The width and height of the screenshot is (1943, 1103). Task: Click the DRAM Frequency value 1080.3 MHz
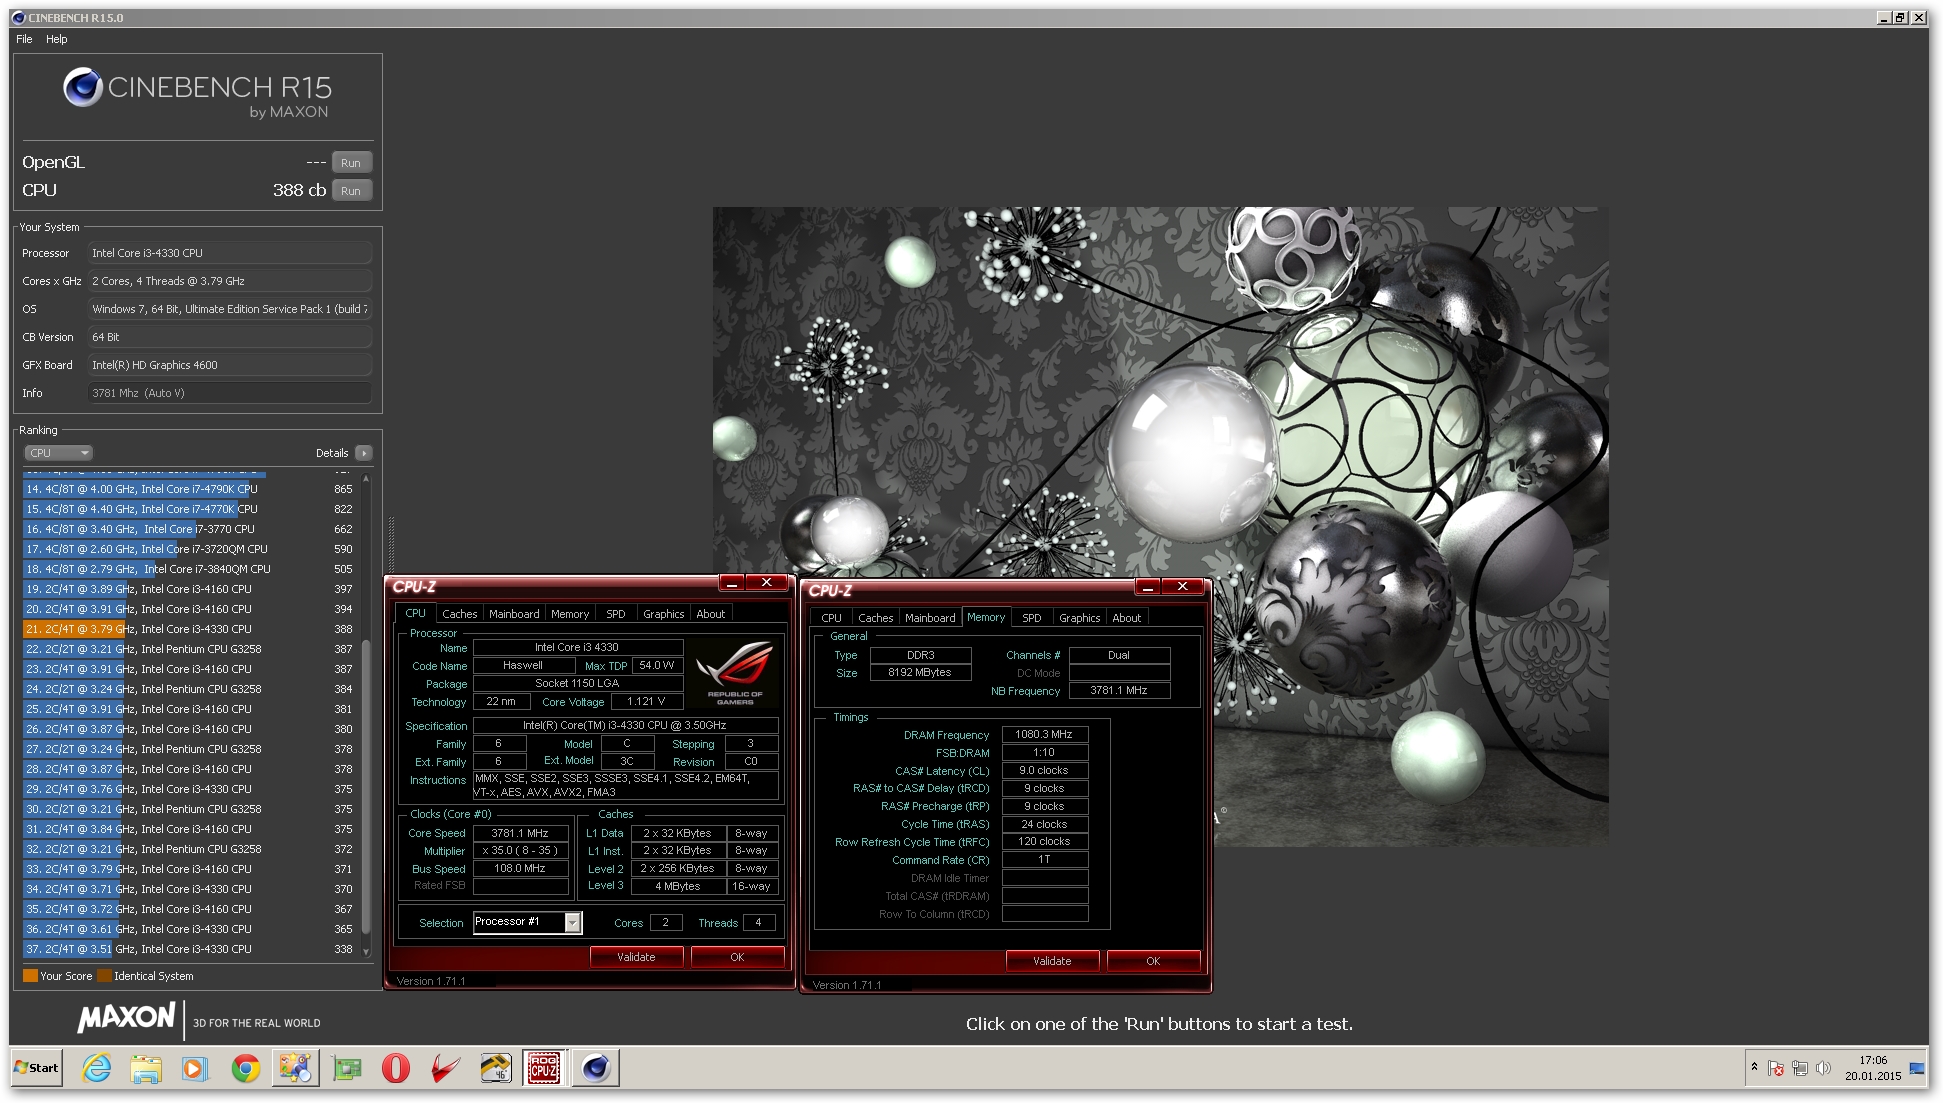[1044, 734]
